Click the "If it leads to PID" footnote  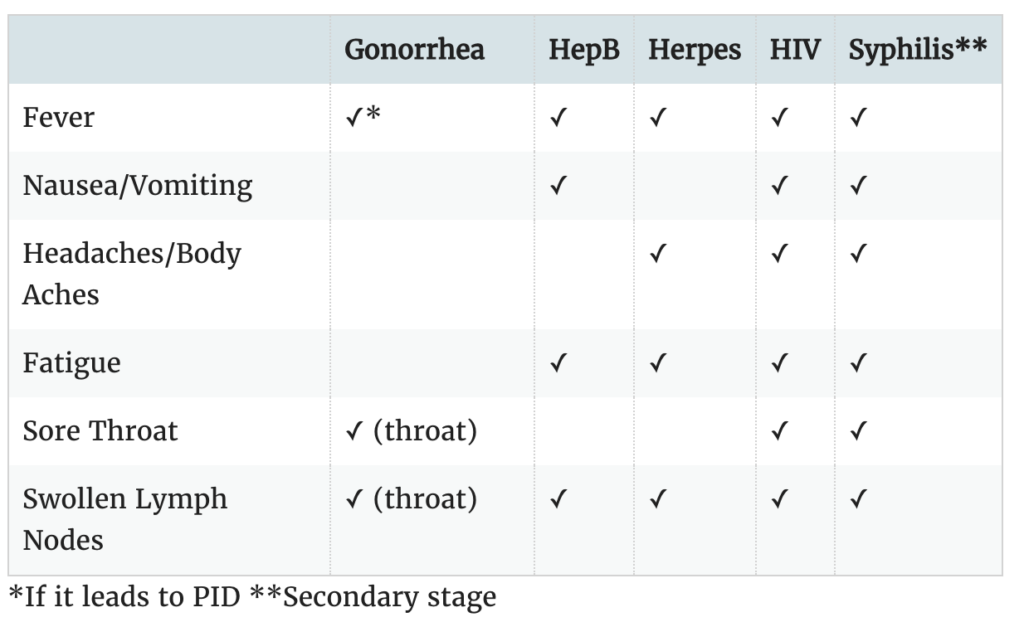coord(122,598)
